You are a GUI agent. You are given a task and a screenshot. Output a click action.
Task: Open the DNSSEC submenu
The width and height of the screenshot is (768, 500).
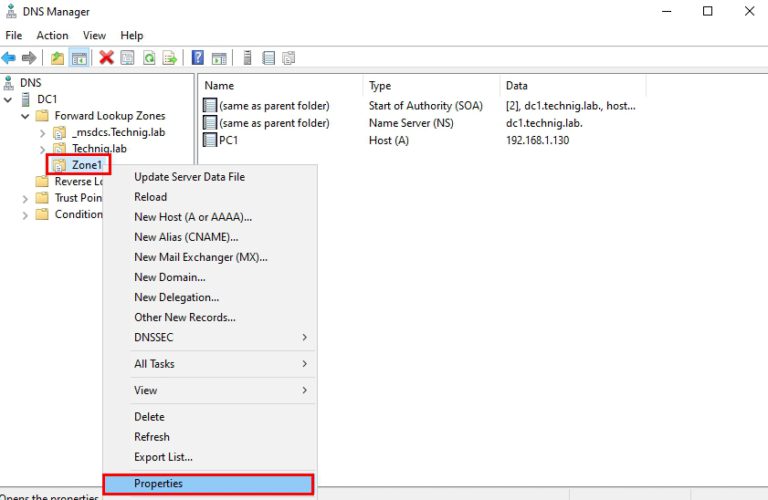(x=220, y=337)
